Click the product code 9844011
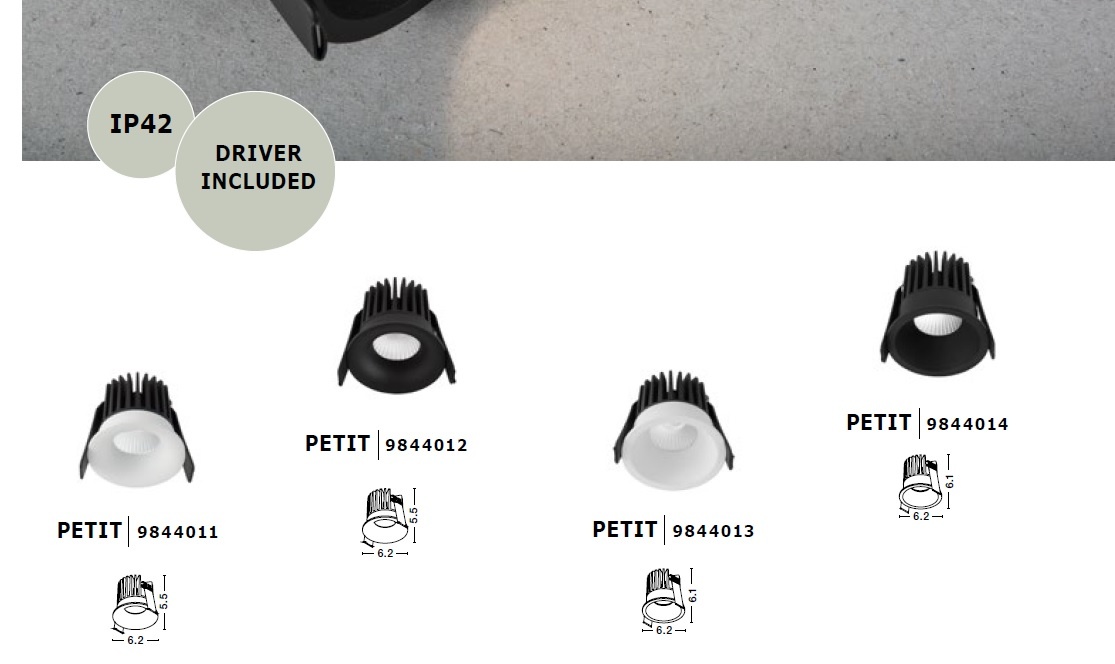 point(178,532)
